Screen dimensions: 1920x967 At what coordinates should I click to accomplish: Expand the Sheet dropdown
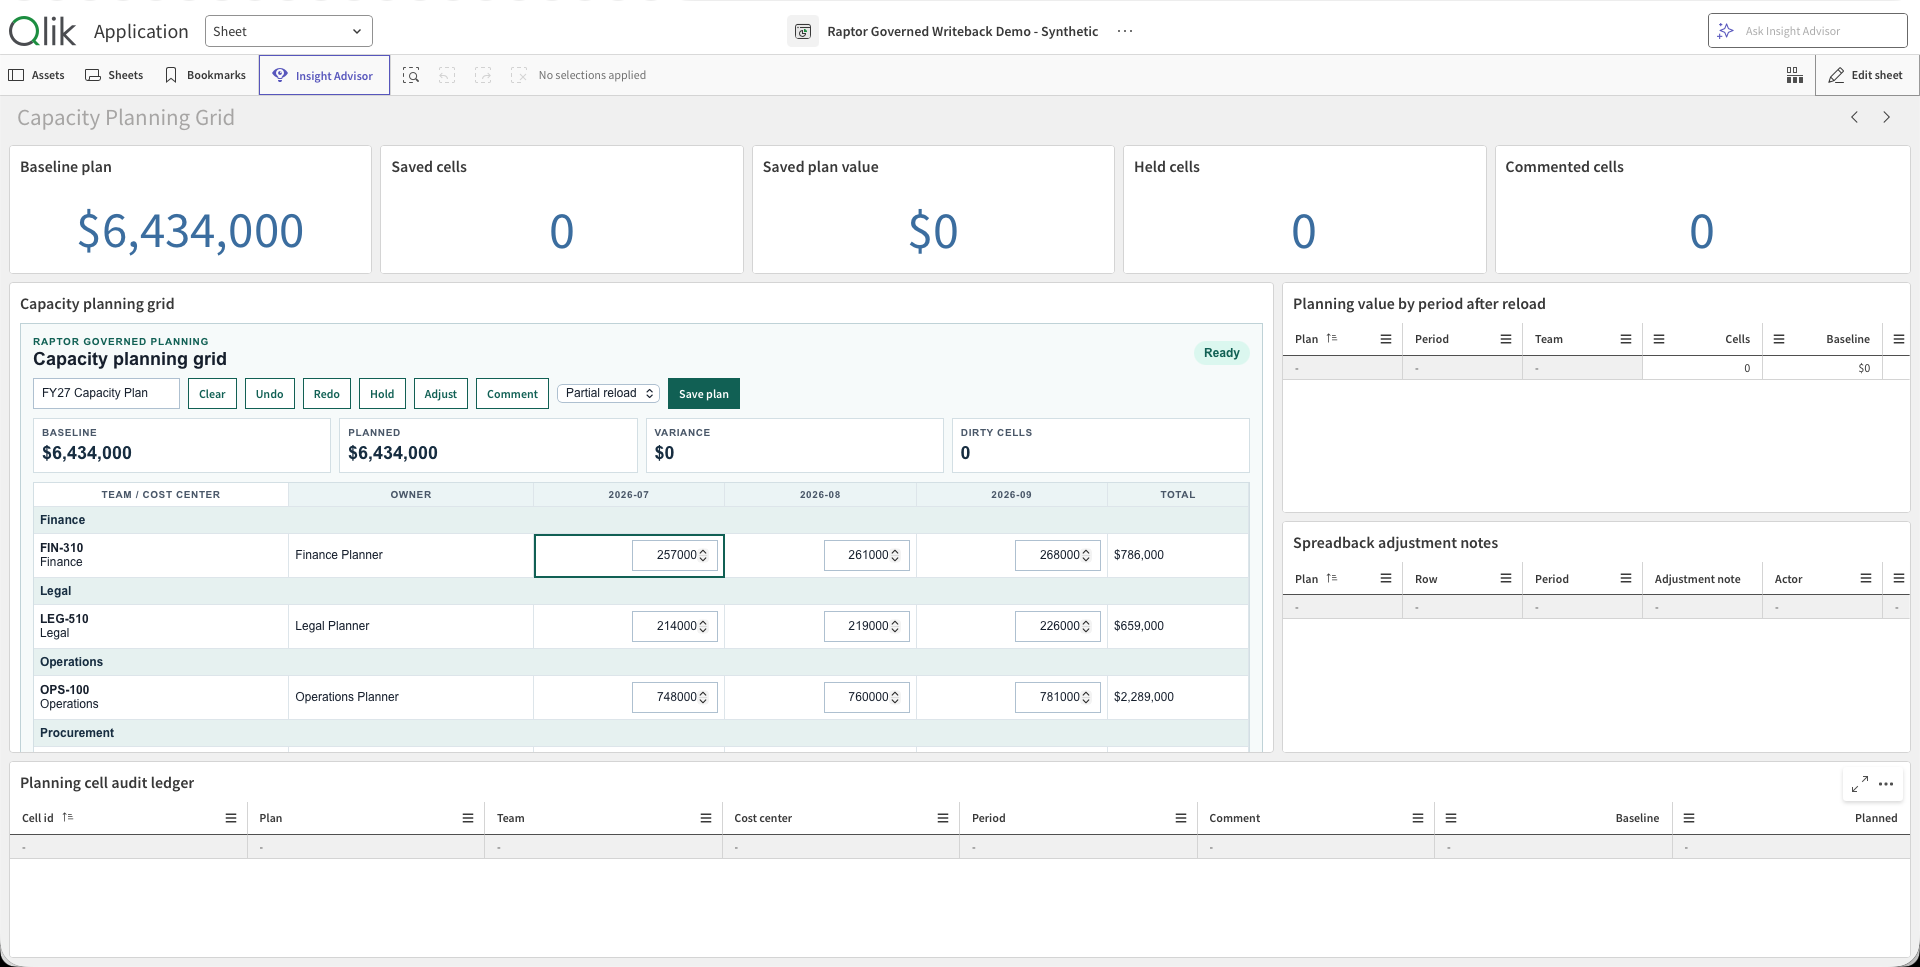point(288,31)
